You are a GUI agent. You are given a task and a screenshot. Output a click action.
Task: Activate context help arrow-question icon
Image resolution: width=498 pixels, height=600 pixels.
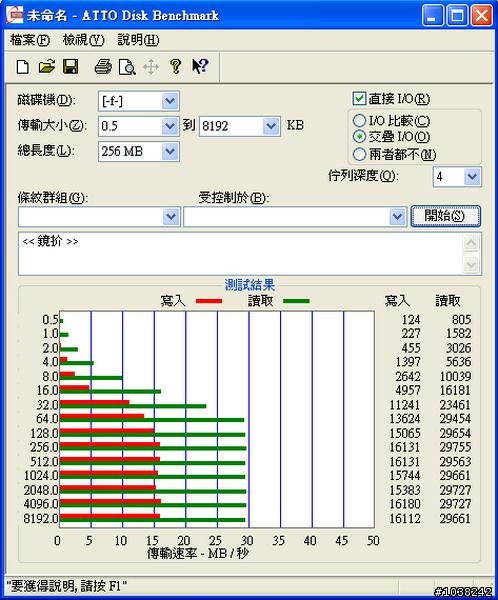click(x=200, y=66)
